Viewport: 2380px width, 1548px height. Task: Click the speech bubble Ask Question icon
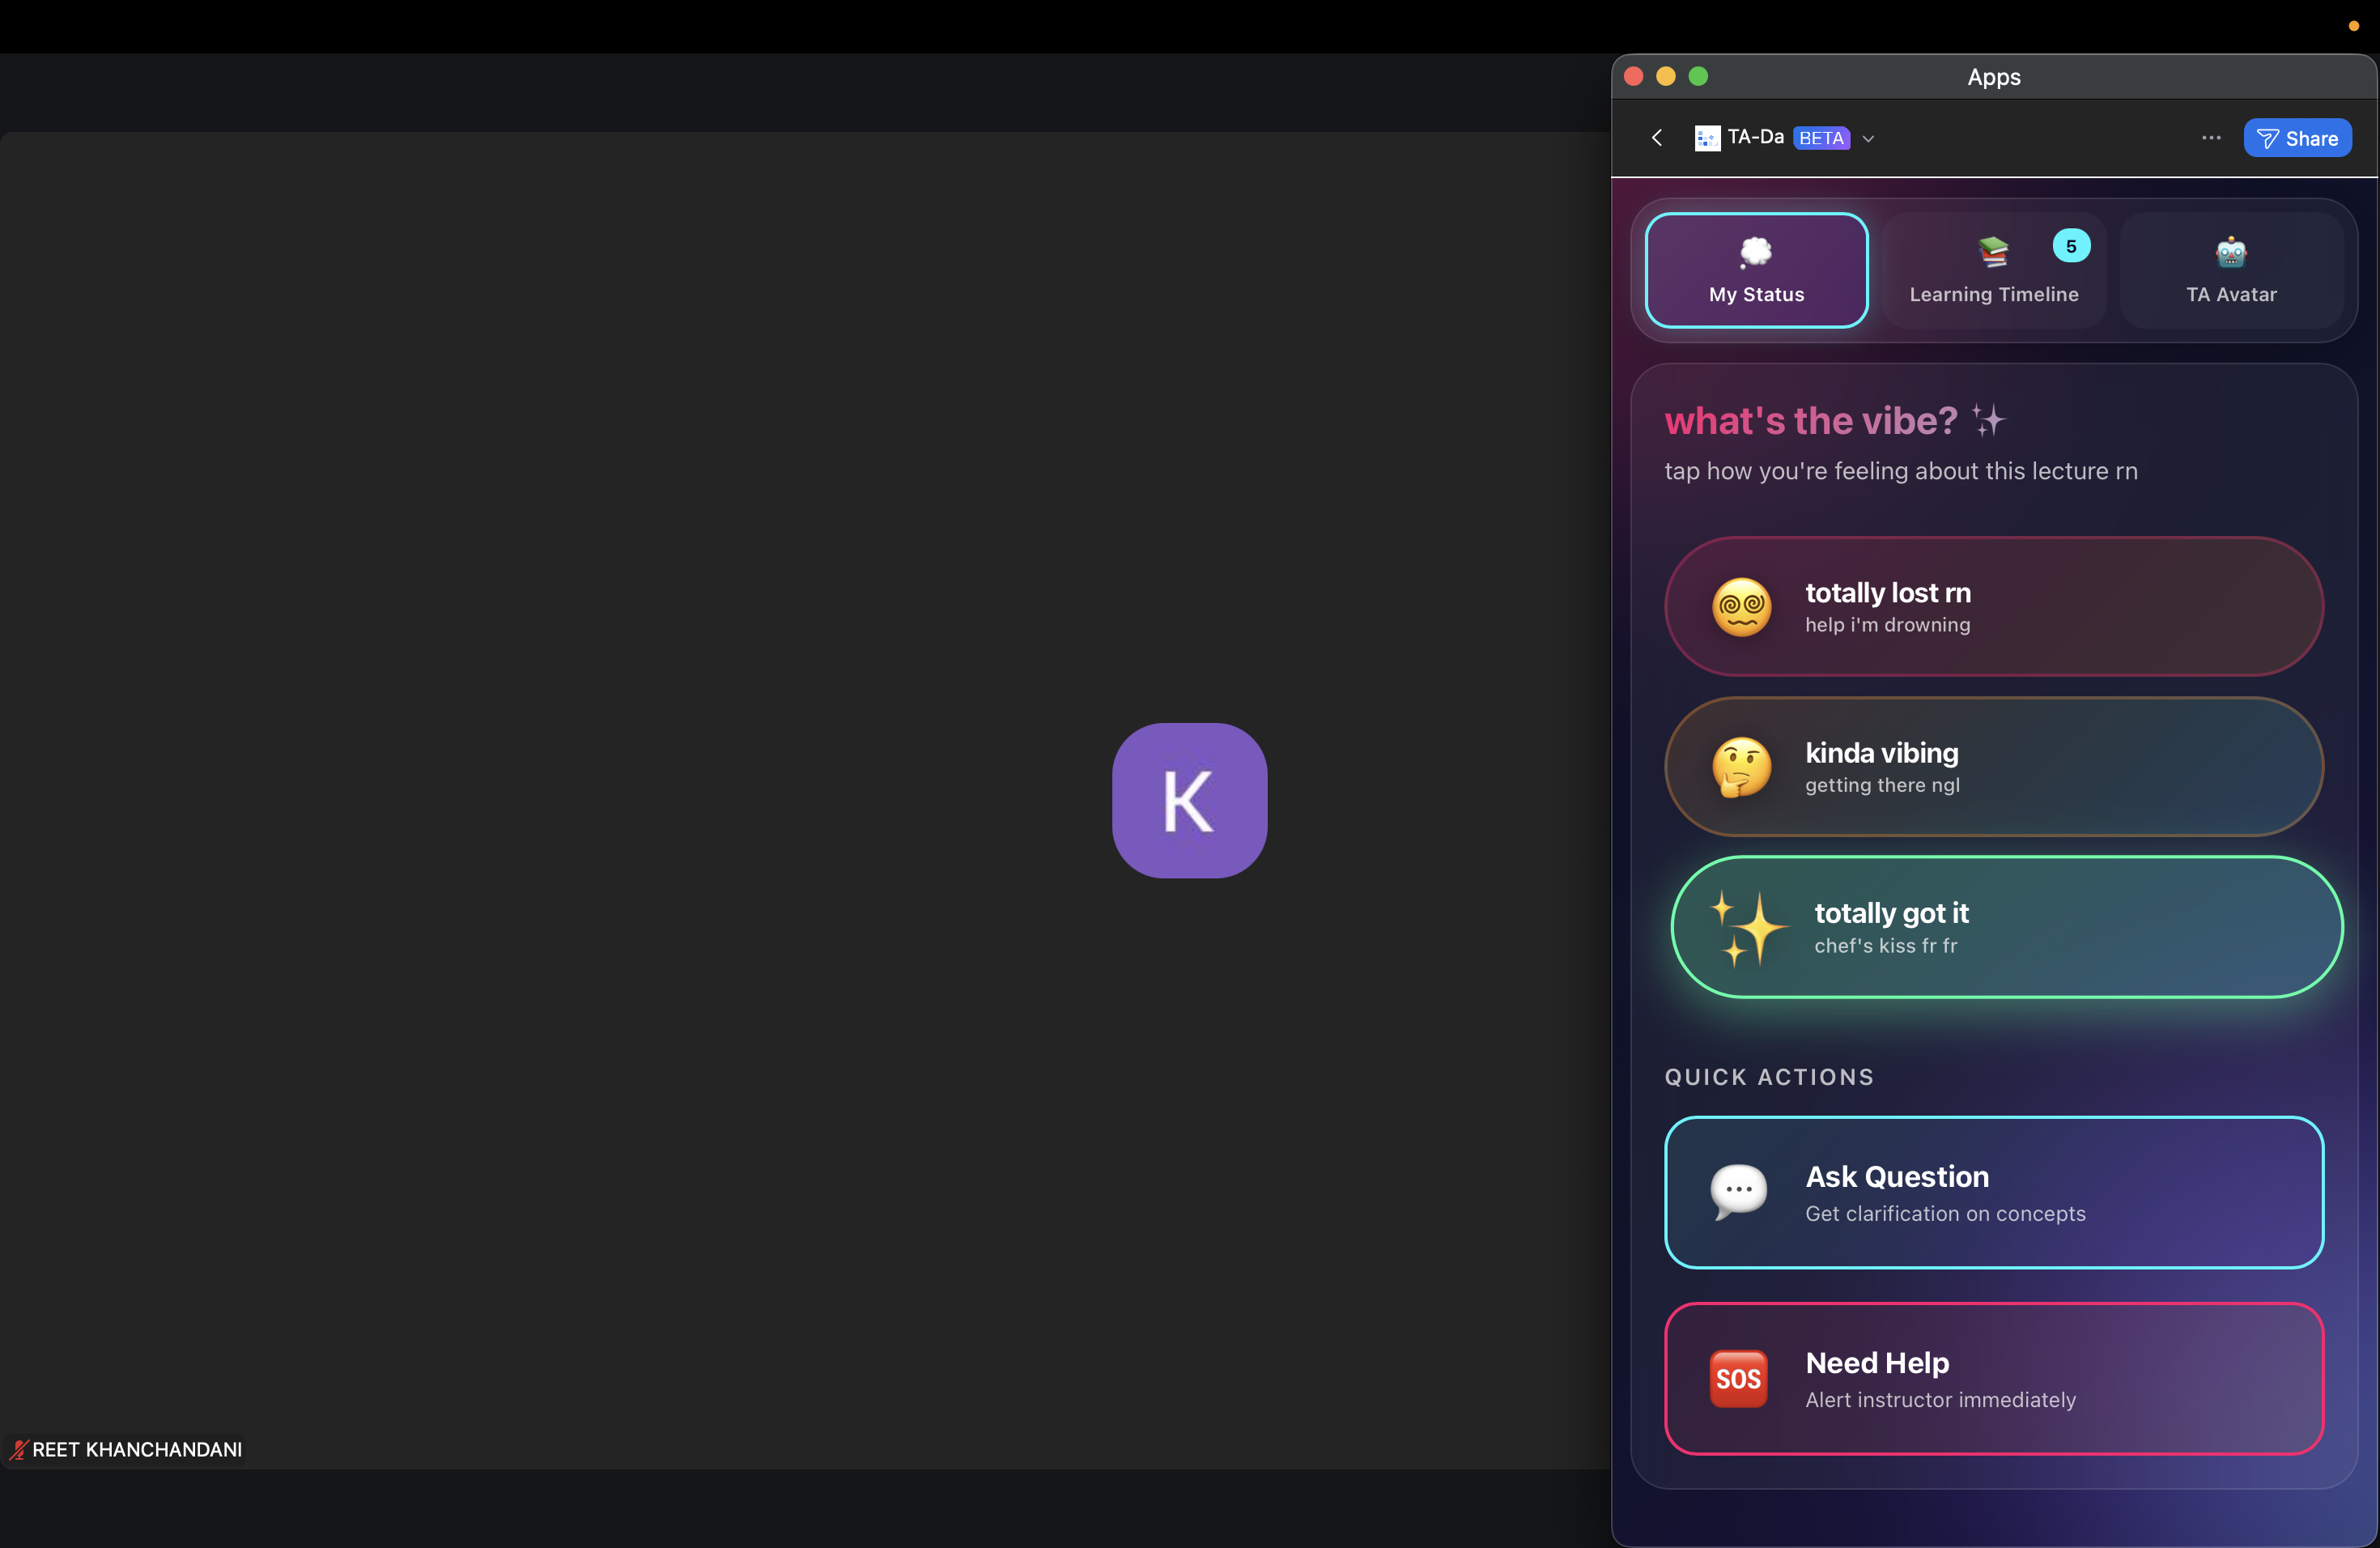coord(1739,1192)
